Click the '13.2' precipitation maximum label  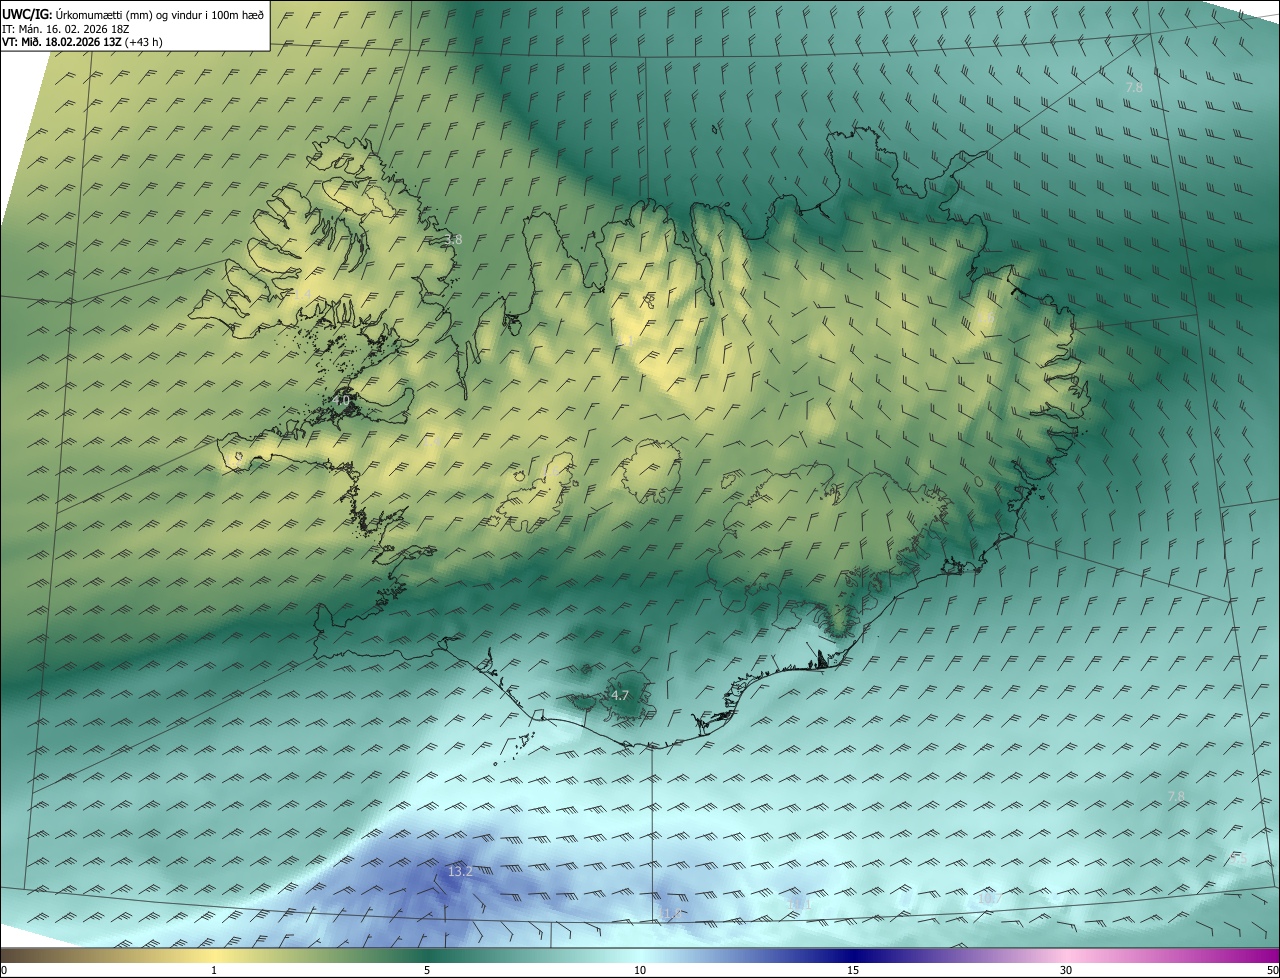tap(460, 872)
